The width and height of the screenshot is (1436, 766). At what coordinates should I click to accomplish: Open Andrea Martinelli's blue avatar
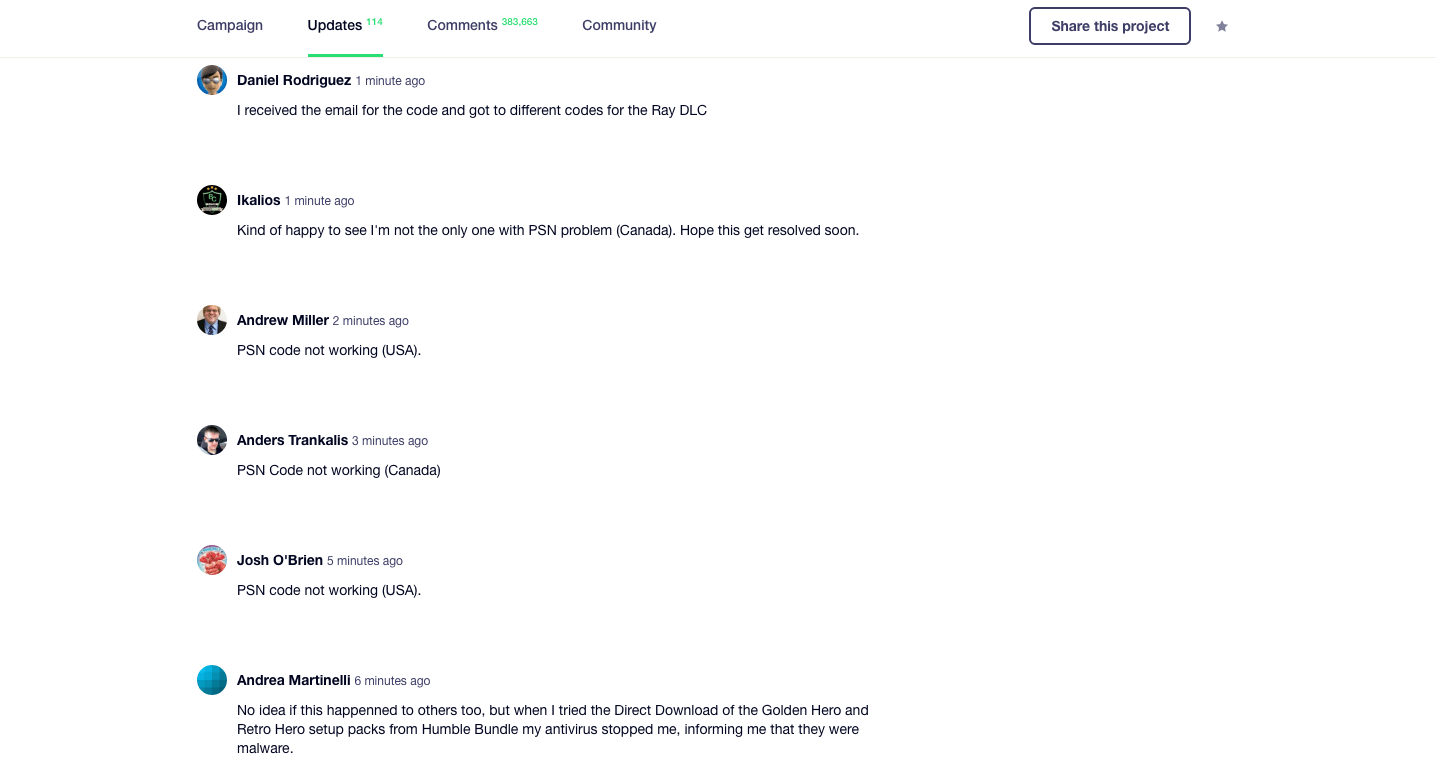pyautogui.click(x=212, y=680)
